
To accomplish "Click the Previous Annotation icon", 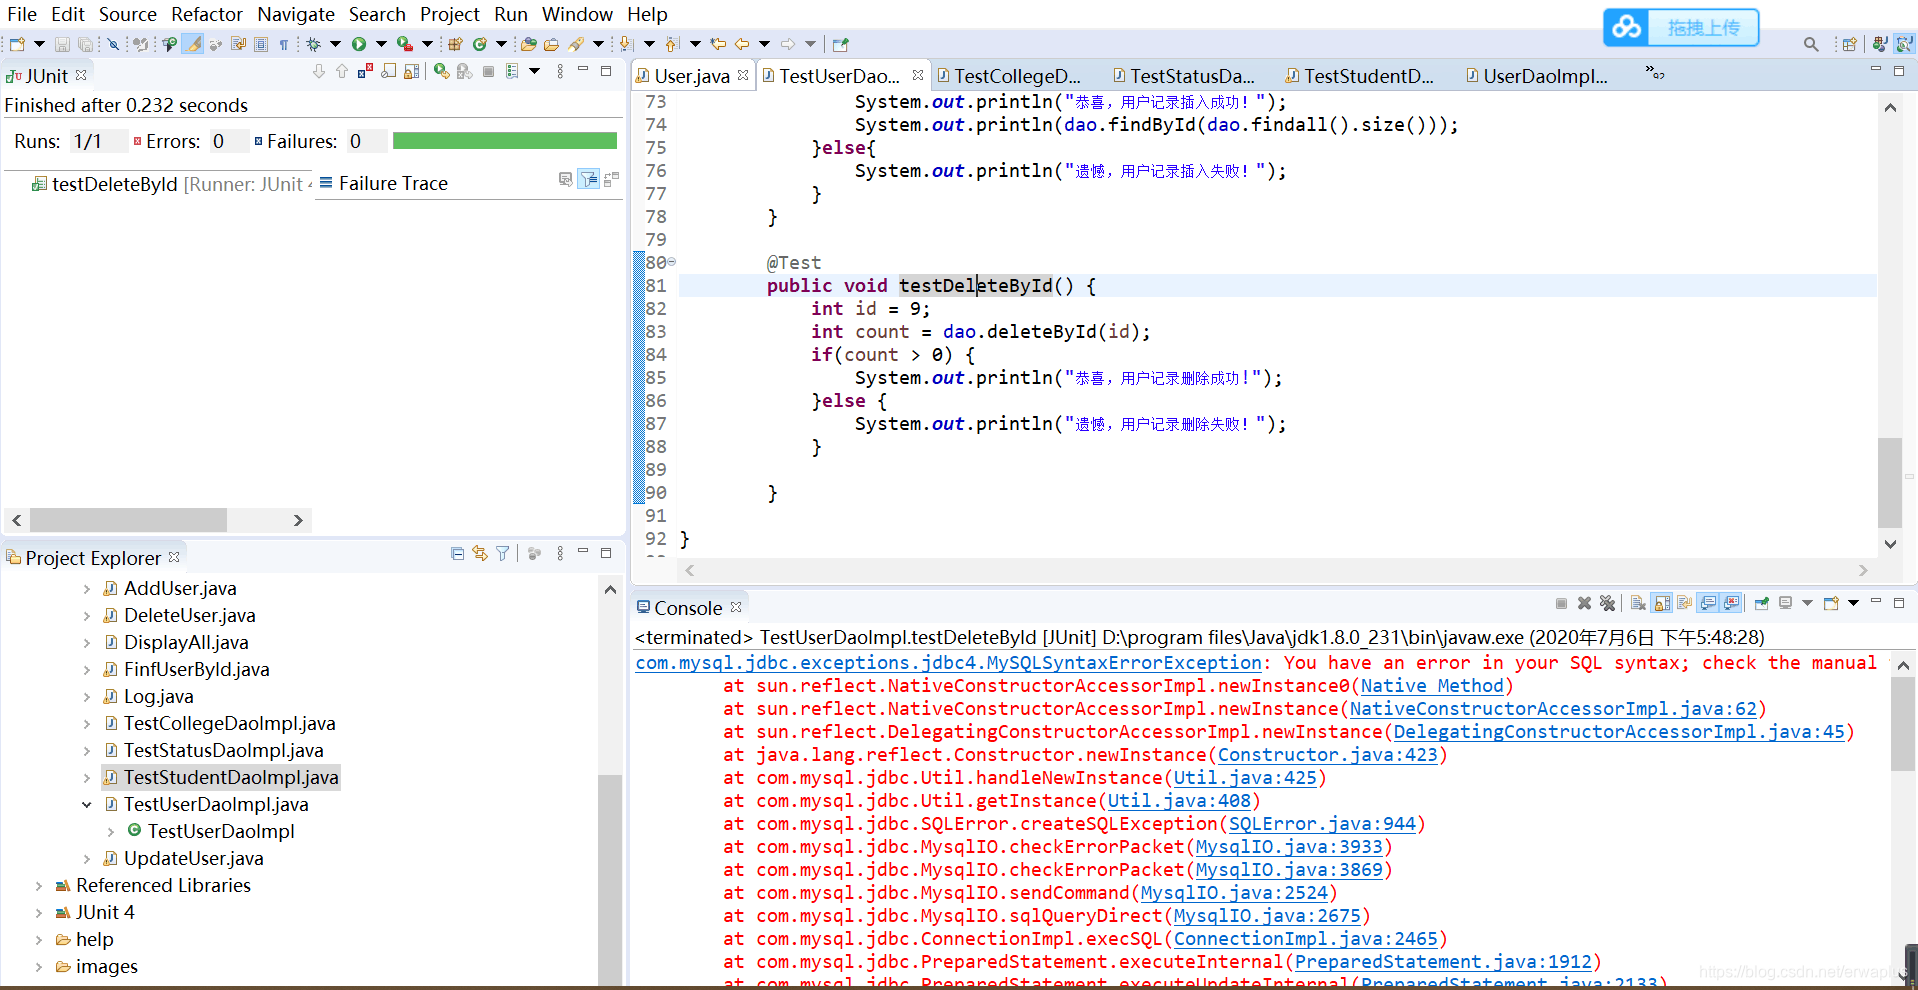I will point(671,44).
